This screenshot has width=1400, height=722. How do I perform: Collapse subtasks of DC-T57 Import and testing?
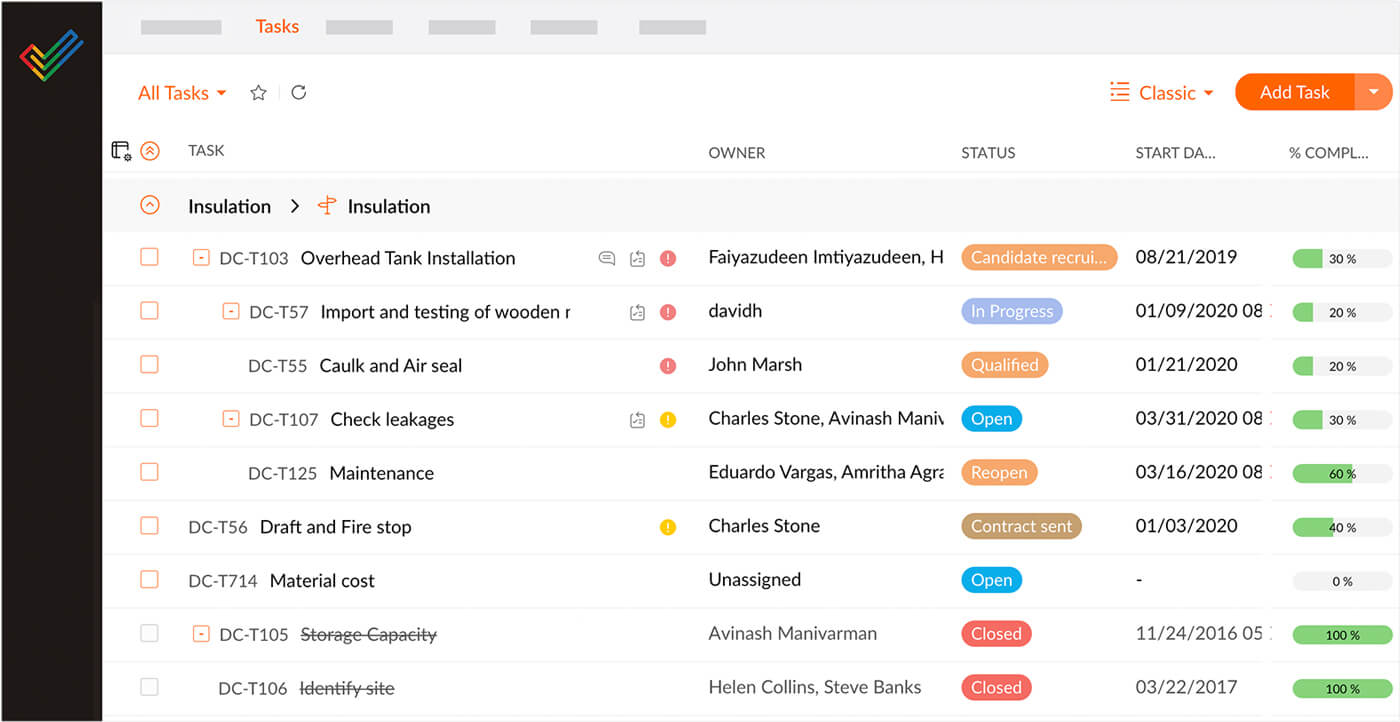[230, 312]
